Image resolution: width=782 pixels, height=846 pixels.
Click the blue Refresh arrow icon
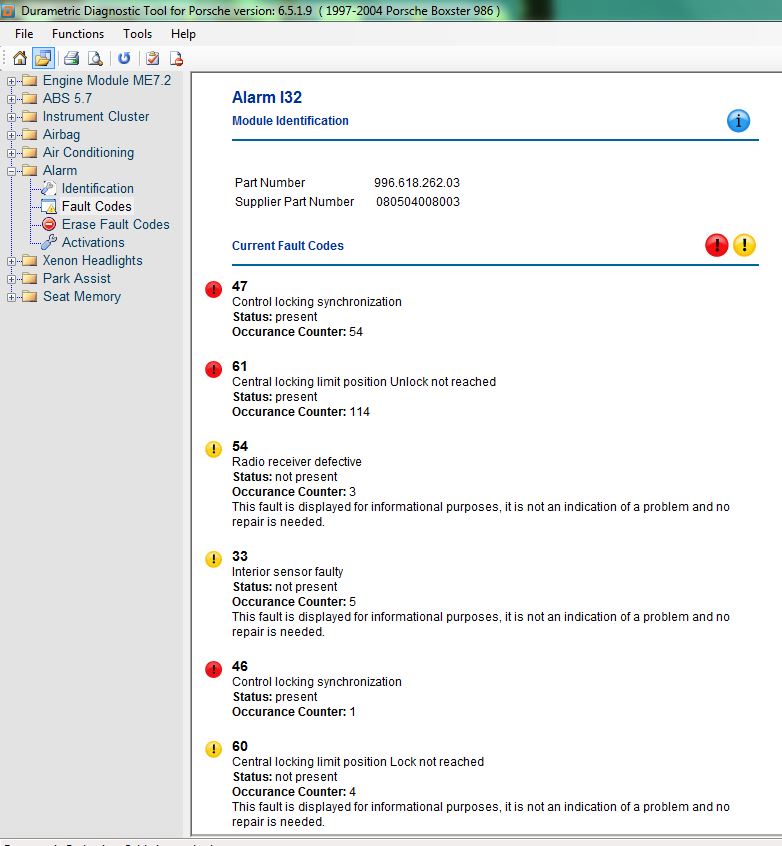pyautogui.click(x=124, y=58)
